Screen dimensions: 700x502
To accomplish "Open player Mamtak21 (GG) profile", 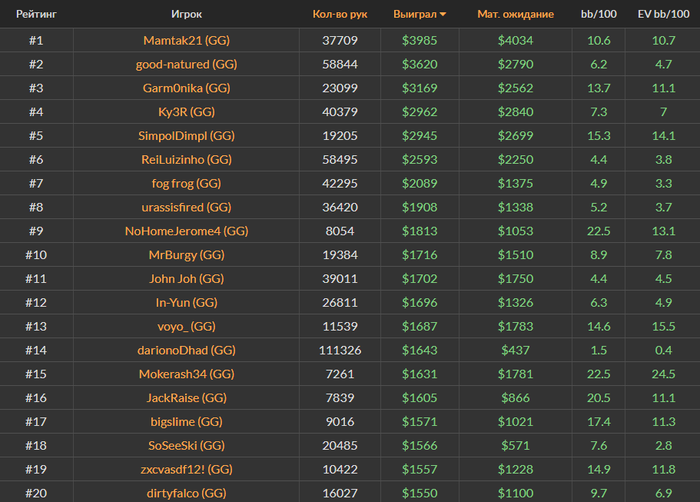I will coord(186,41).
